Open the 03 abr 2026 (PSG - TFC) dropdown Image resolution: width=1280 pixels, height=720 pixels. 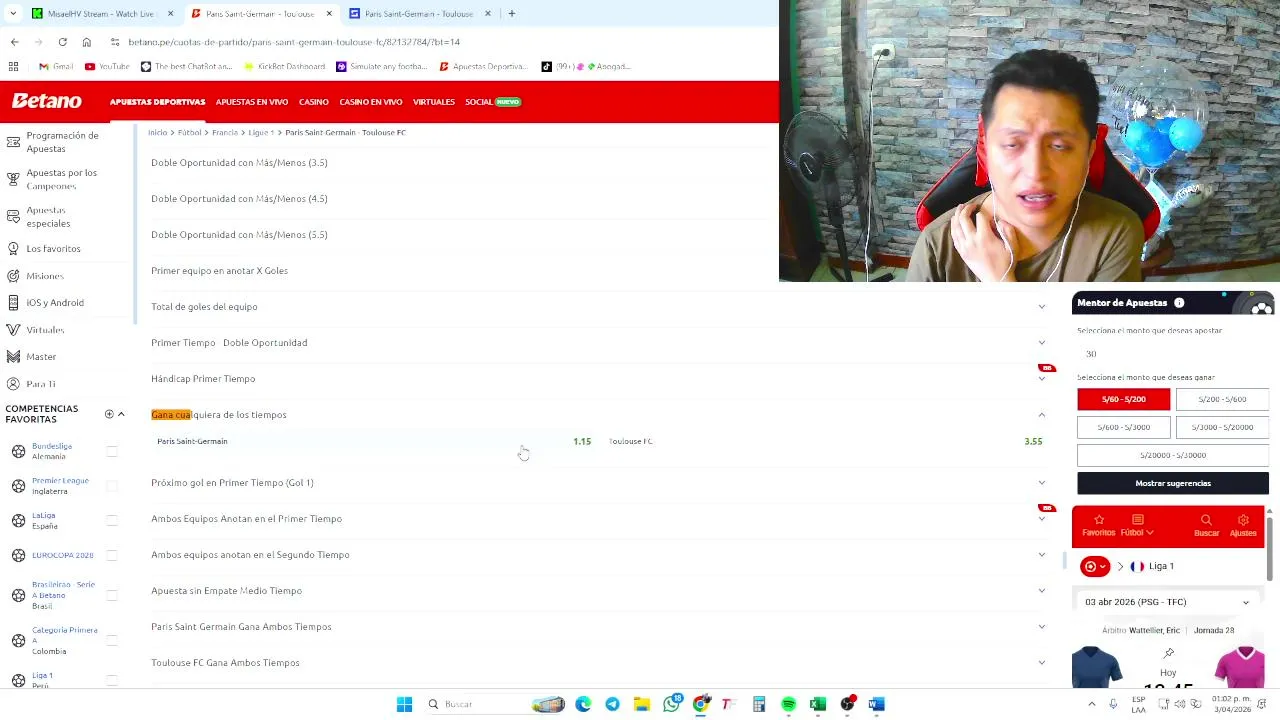pos(1167,602)
